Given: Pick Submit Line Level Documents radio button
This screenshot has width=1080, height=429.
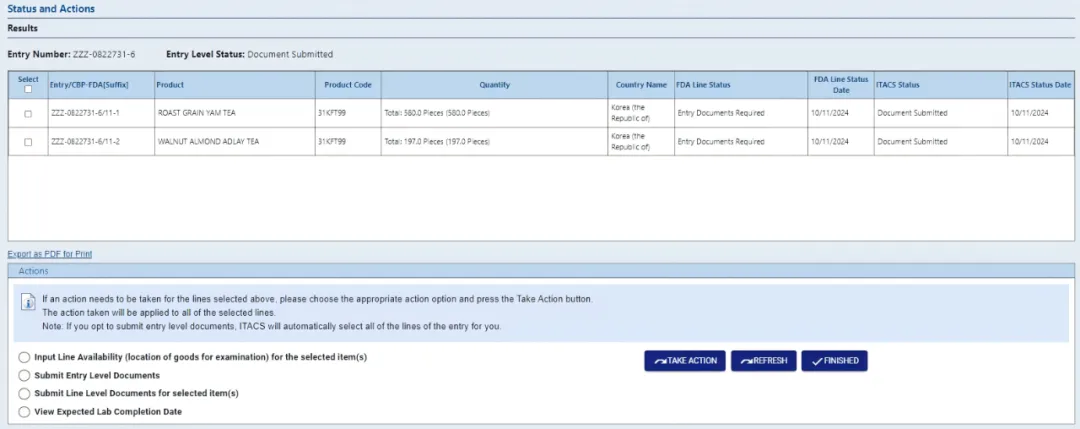Looking at the screenshot, I should (x=25, y=394).
